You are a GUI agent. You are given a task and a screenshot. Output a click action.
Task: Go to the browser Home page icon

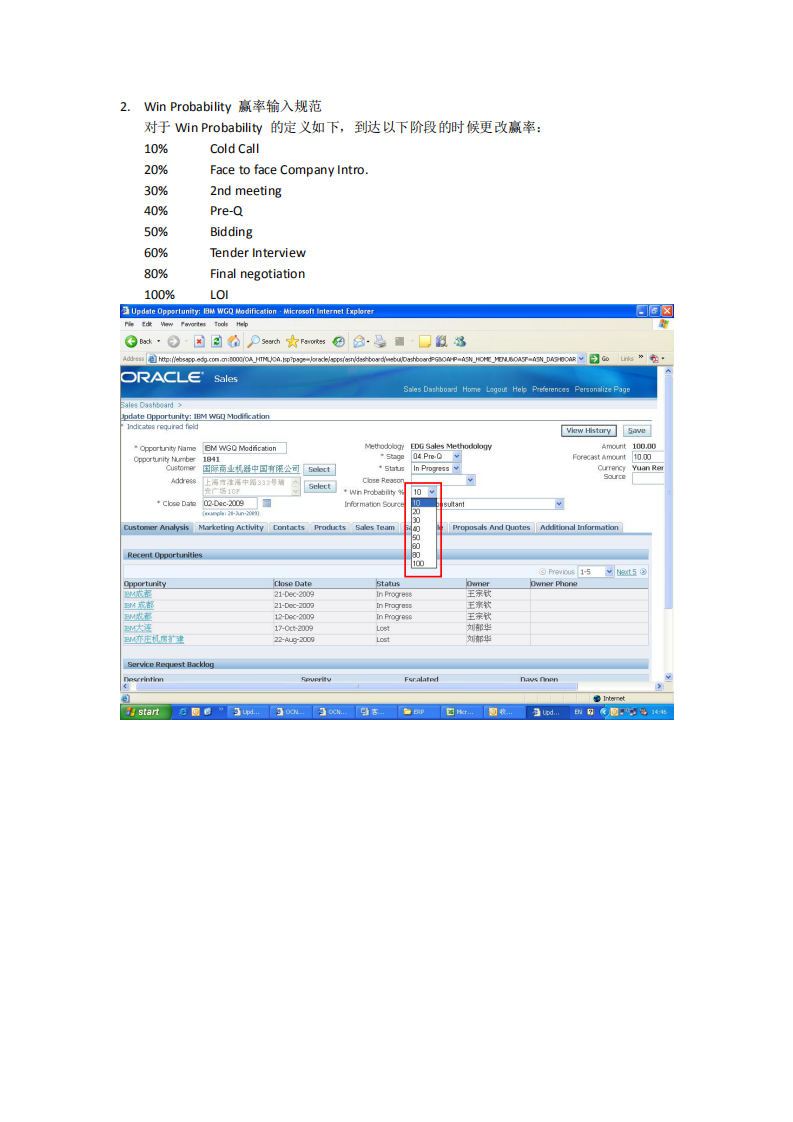pos(233,341)
